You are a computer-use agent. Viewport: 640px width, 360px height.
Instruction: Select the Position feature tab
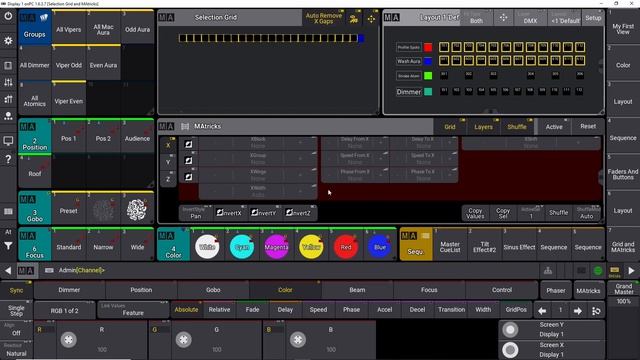tap(141, 290)
